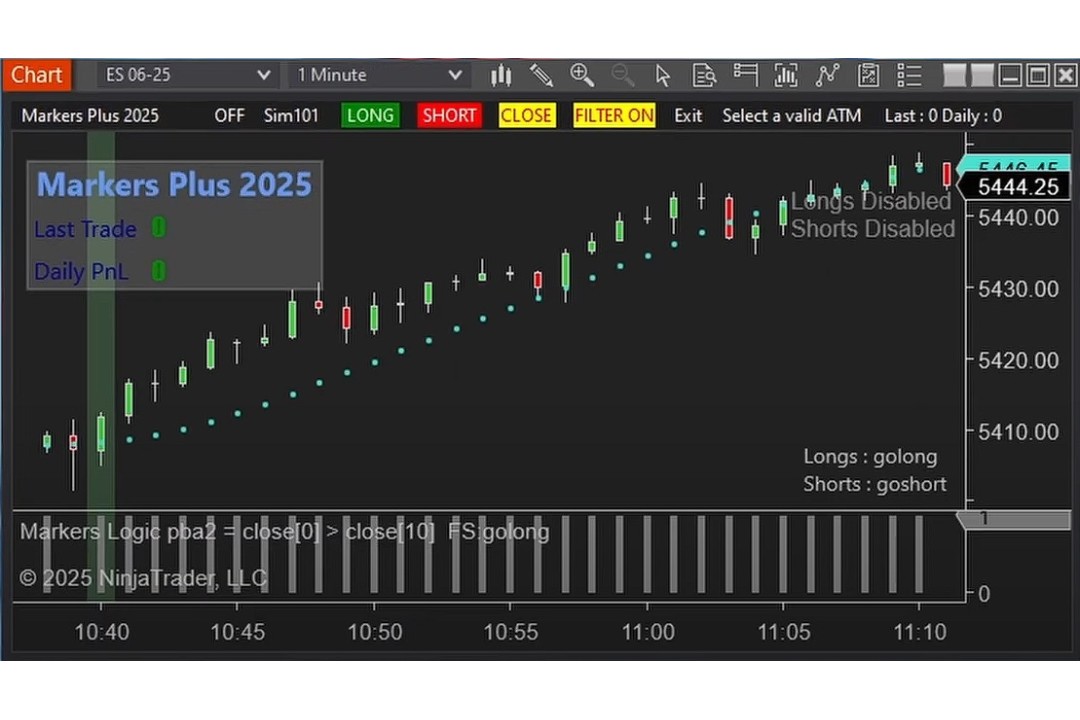Image resolution: width=1080 pixels, height=720 pixels.
Task: Open the bar type candlestick icon
Action: [x=501, y=75]
